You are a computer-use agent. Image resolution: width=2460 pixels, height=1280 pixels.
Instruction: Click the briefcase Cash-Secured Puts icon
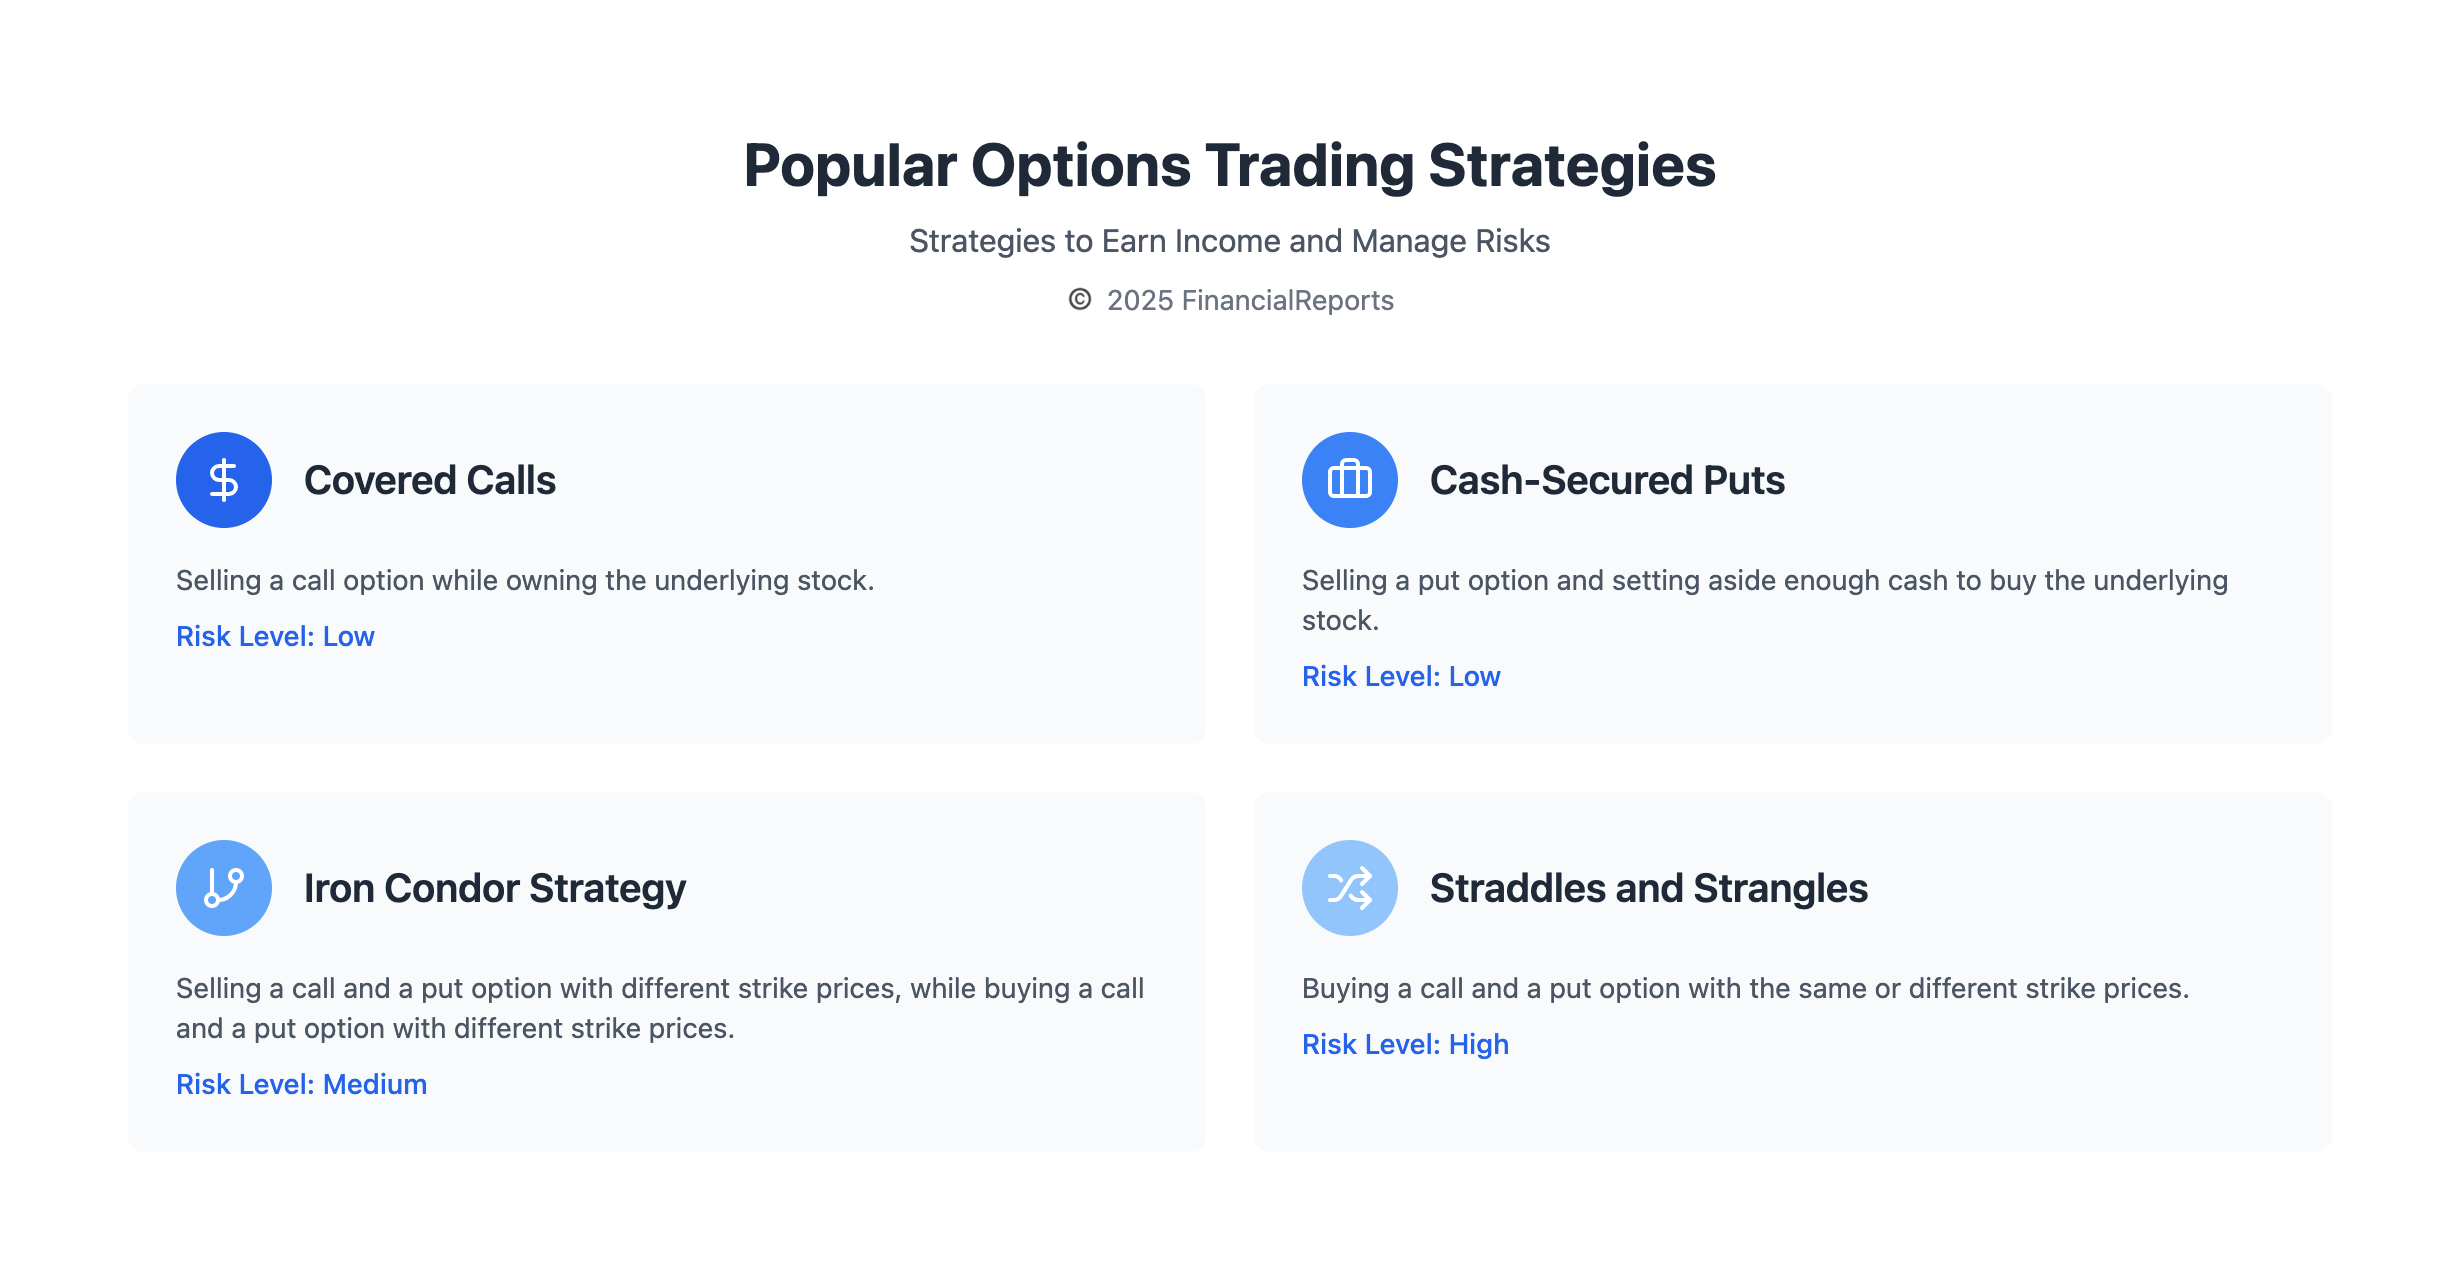(1349, 480)
